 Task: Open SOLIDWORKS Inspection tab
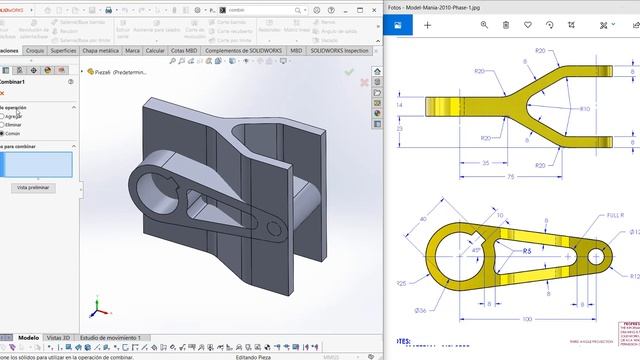pyautogui.click(x=340, y=51)
